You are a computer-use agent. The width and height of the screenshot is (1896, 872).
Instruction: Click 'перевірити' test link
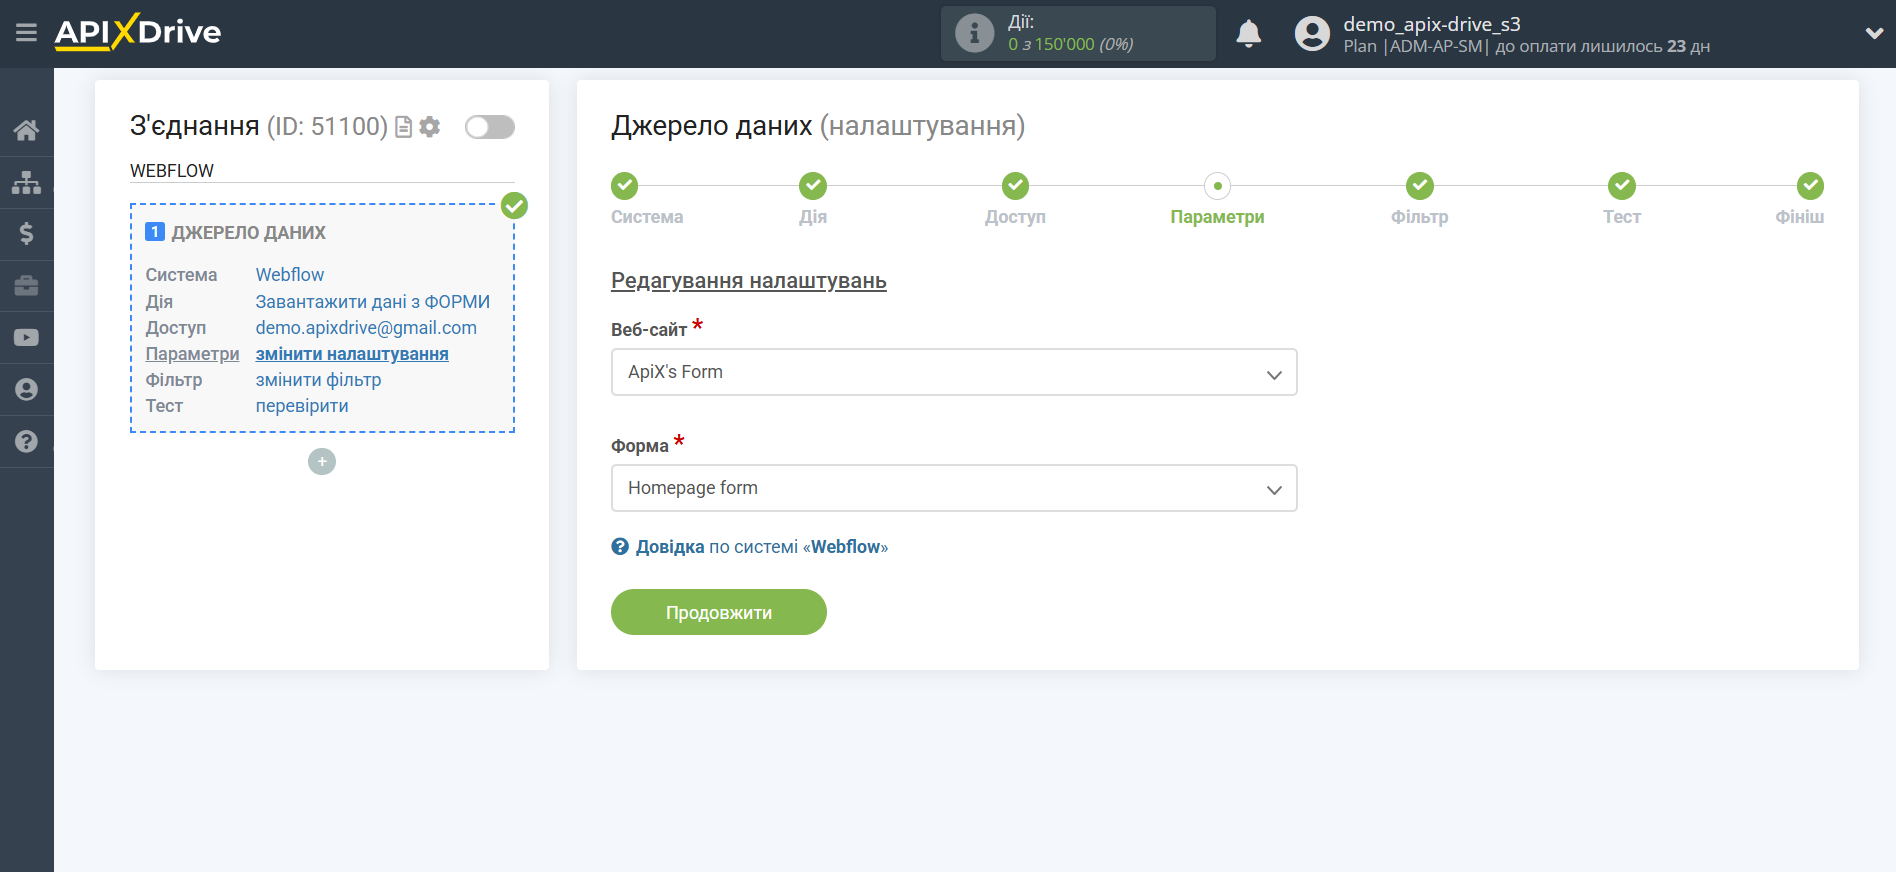click(302, 406)
